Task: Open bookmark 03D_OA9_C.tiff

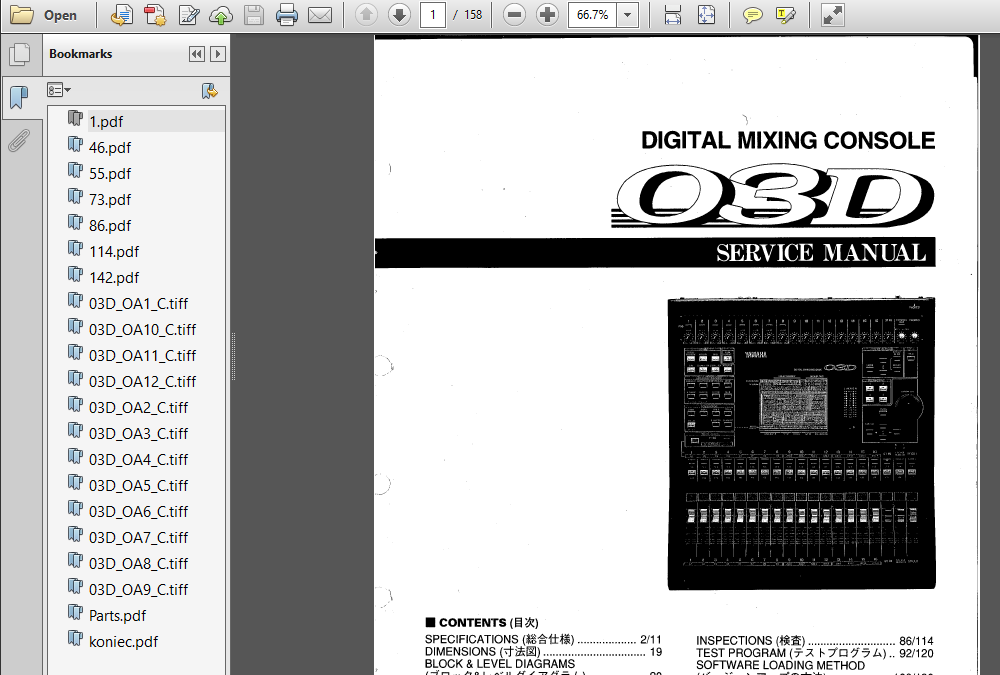Action: click(138, 590)
